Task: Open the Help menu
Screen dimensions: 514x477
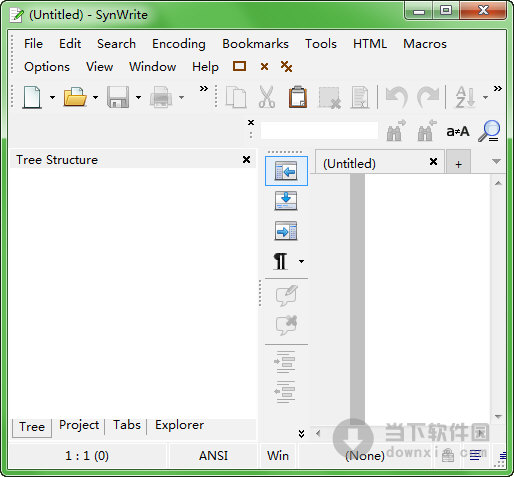Action: (x=205, y=67)
